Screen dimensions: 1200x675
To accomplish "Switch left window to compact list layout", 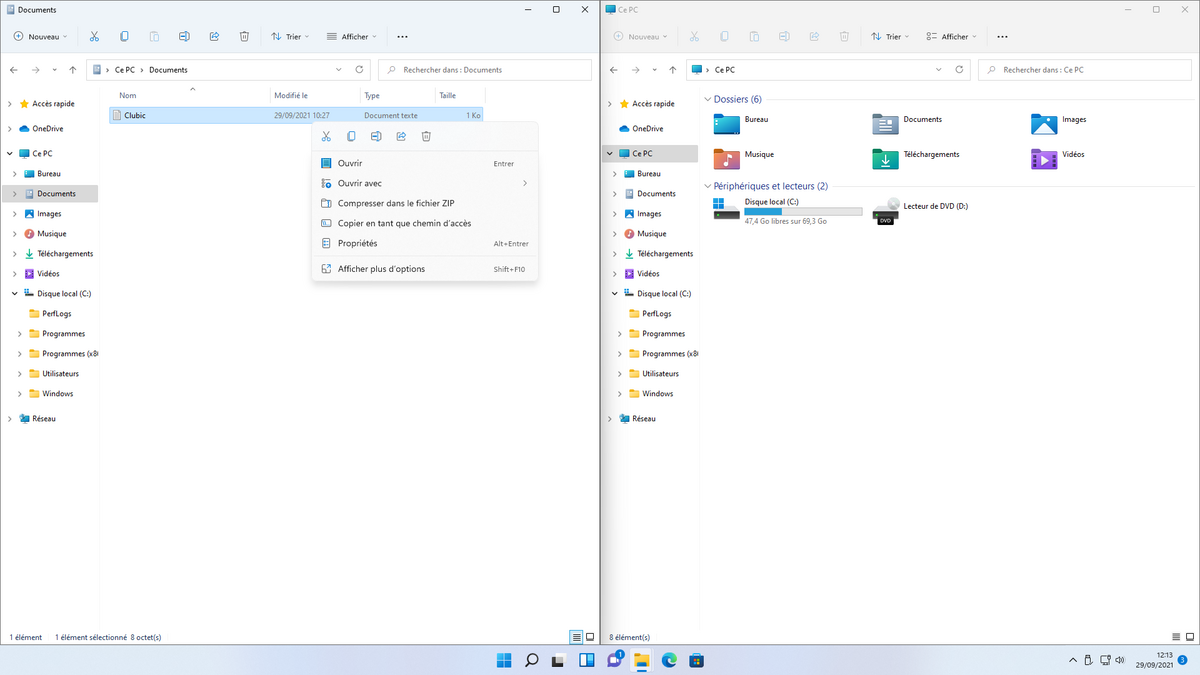I will click(x=577, y=637).
